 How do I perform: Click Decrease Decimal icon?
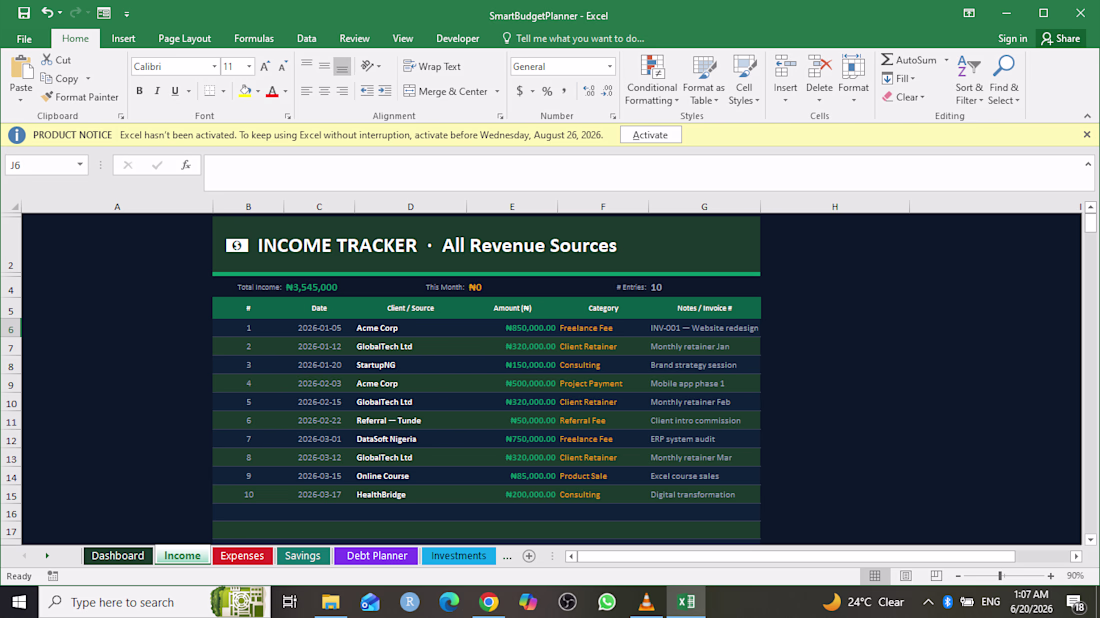607,91
